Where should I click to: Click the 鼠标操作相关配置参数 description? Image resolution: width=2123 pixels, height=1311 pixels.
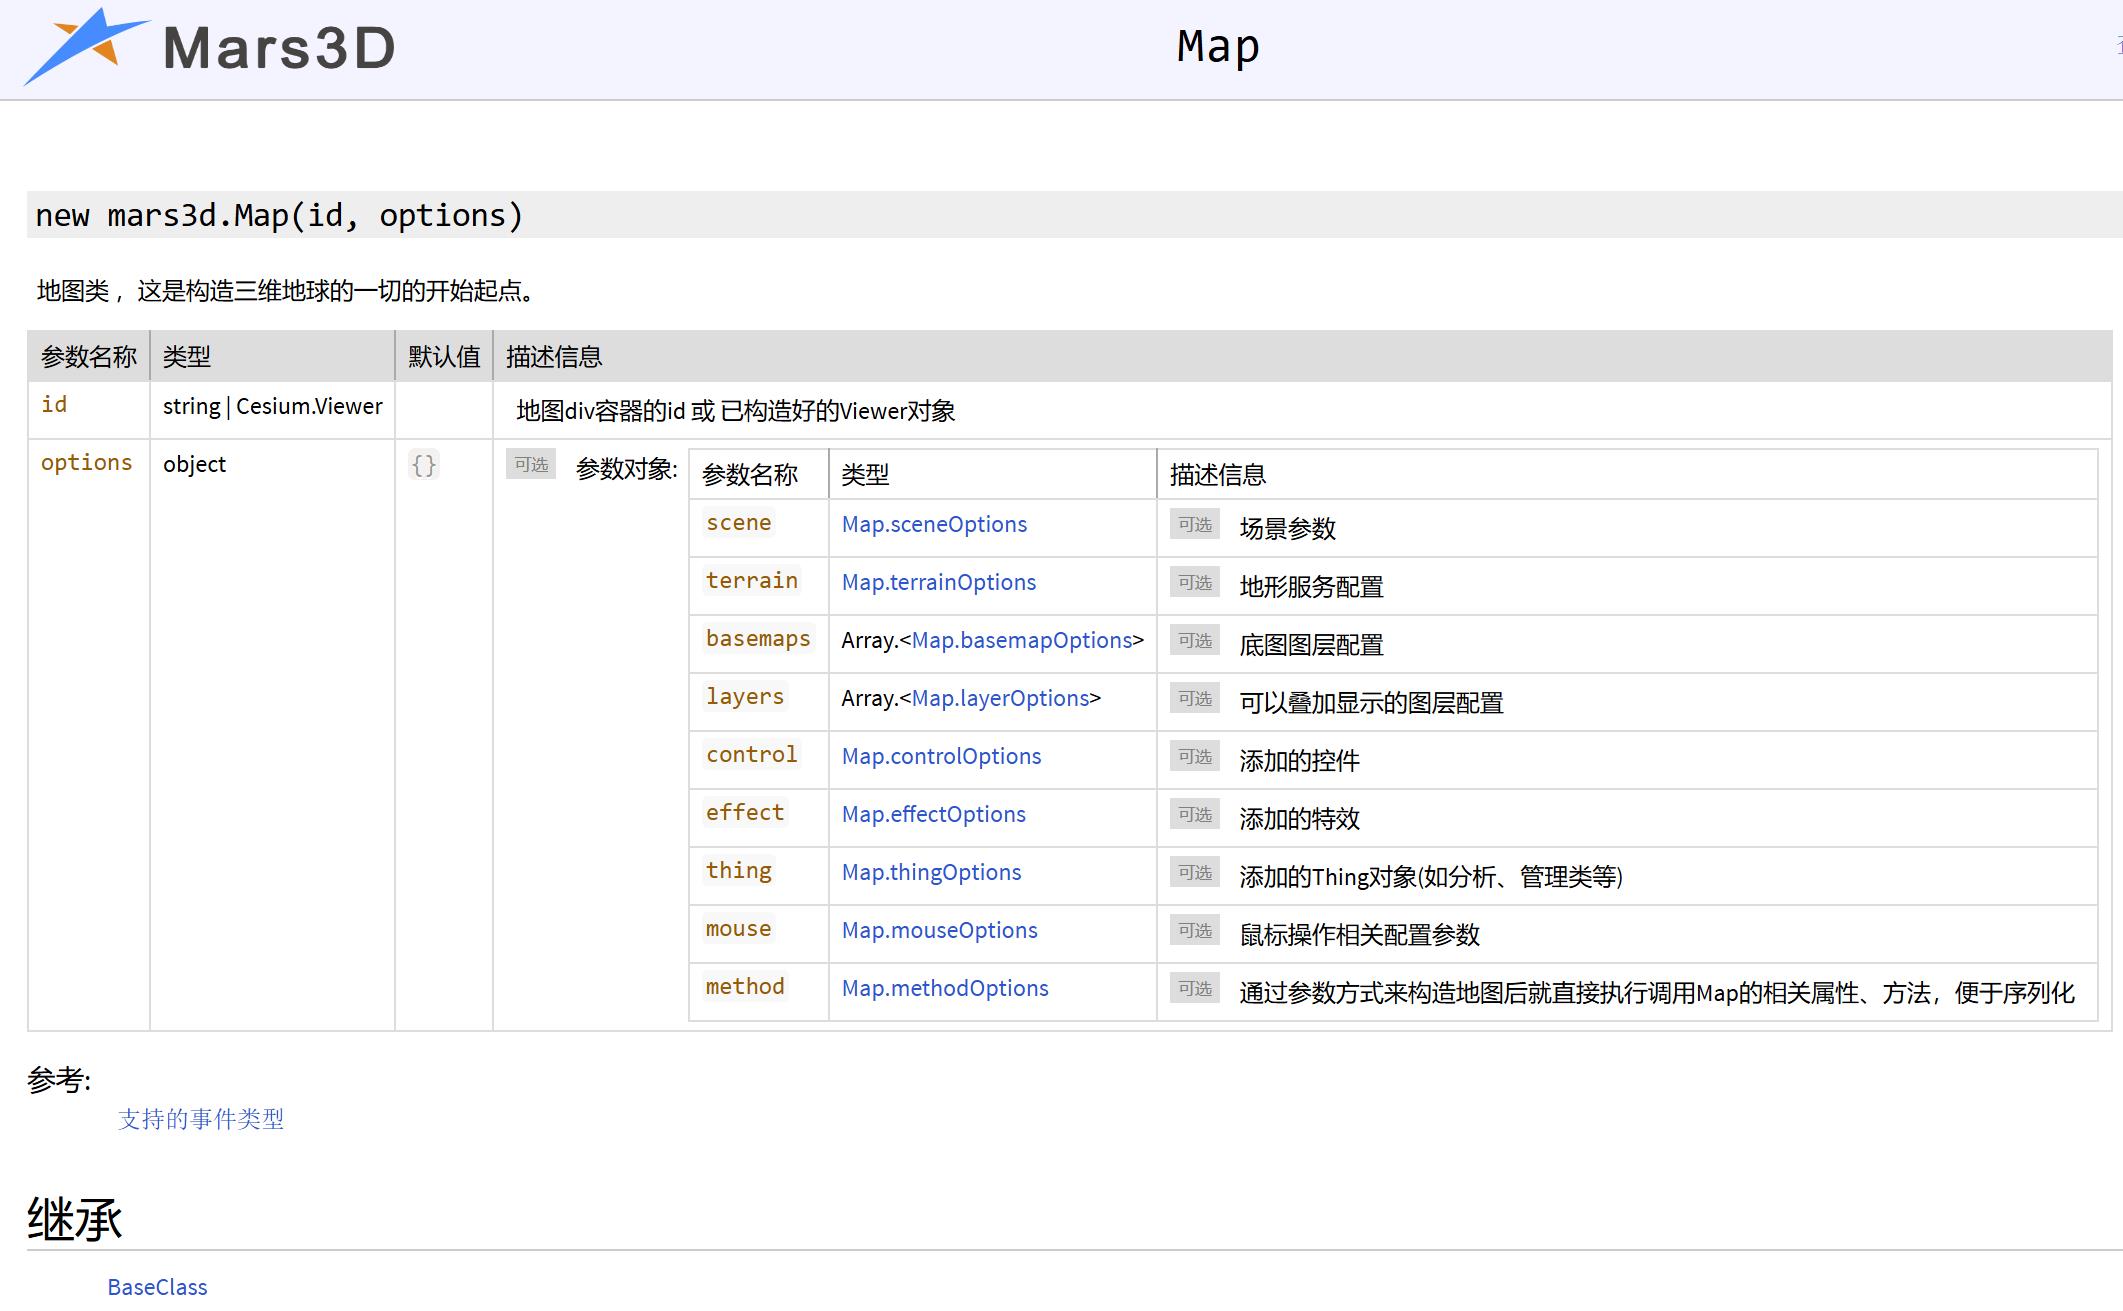coord(1359,934)
